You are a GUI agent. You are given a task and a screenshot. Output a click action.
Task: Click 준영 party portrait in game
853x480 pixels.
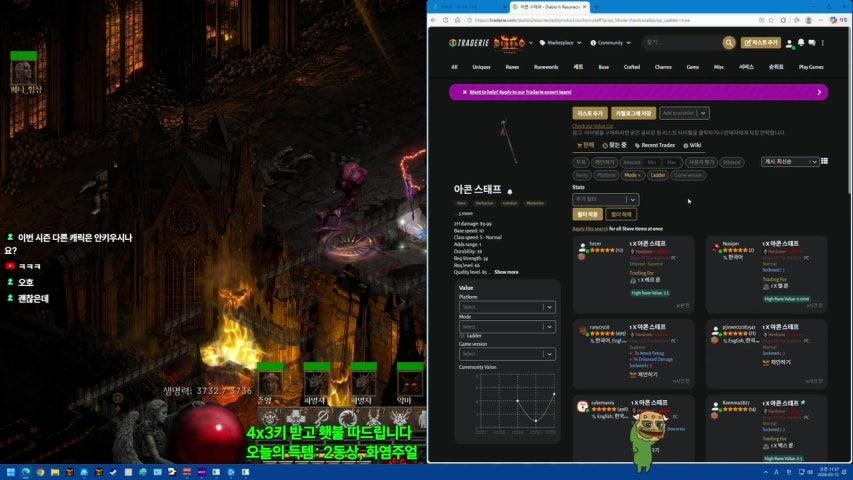tap(270, 383)
